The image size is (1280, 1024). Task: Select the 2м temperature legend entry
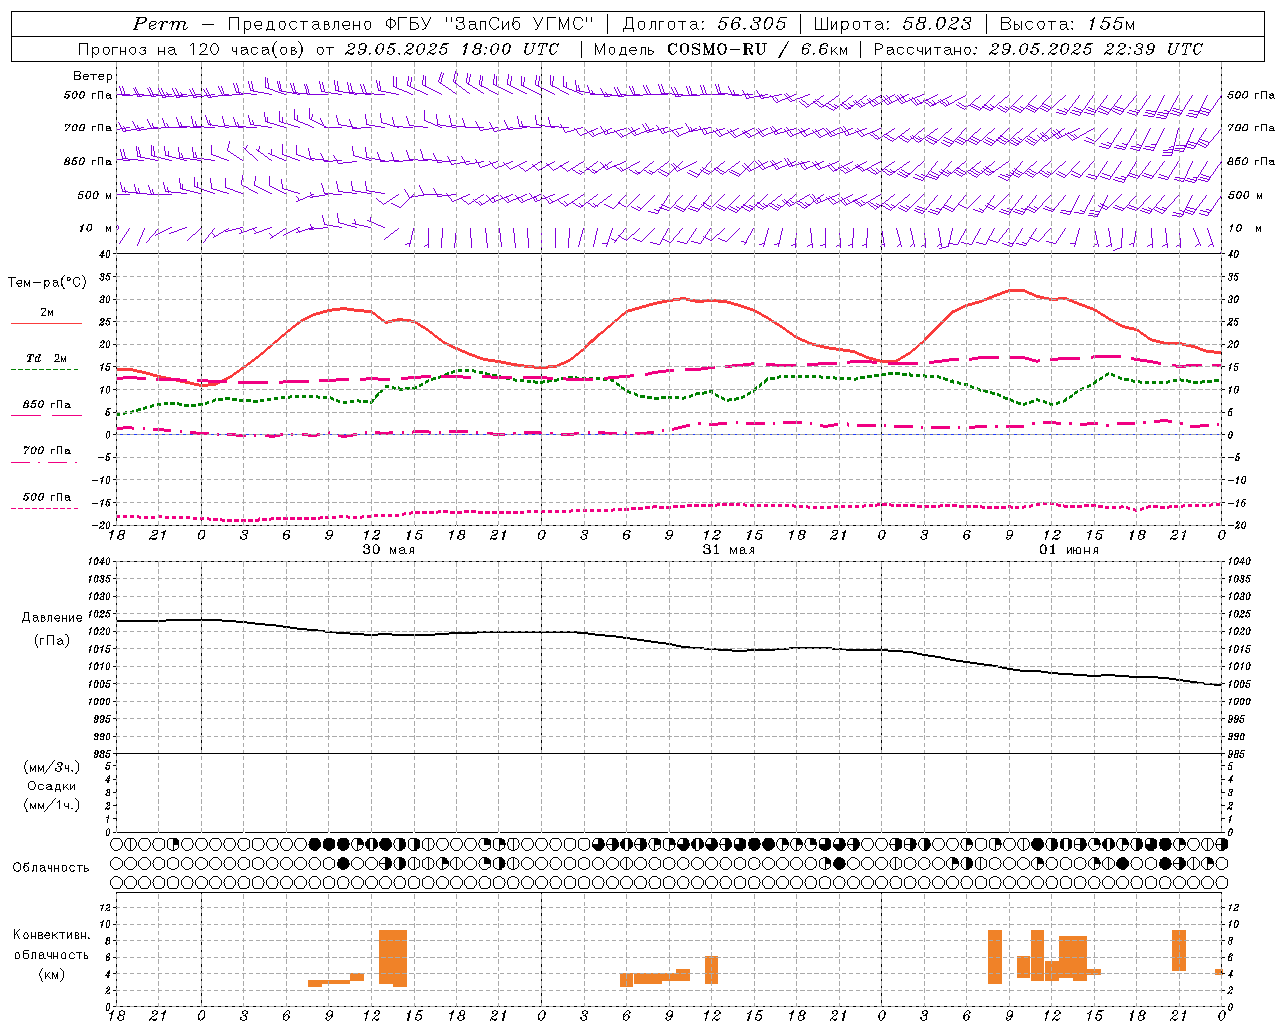pos(47,313)
